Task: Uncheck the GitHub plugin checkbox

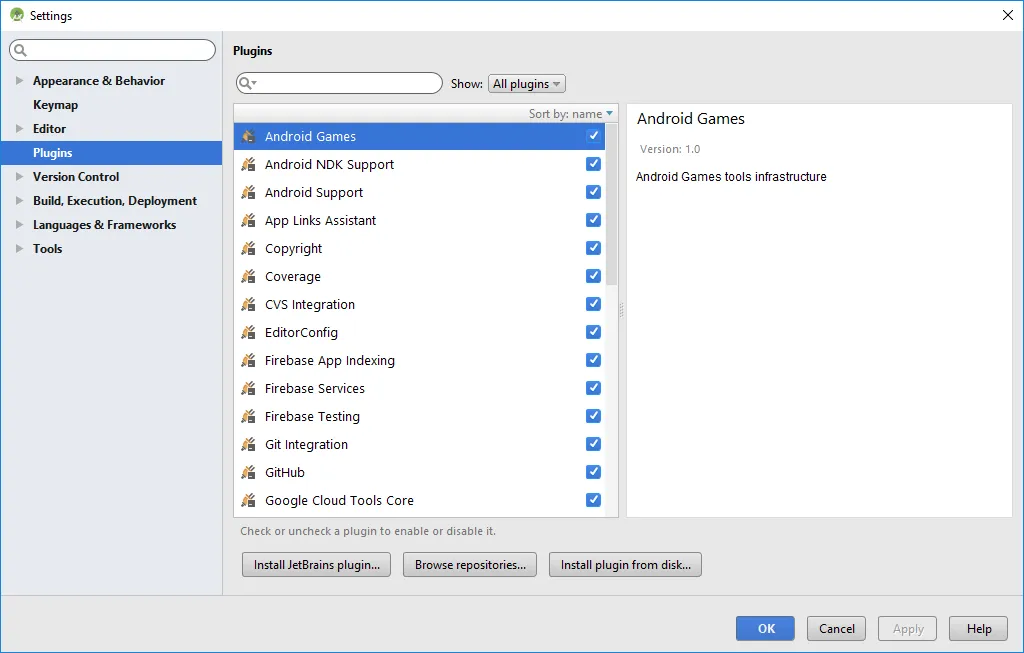Action: (593, 472)
